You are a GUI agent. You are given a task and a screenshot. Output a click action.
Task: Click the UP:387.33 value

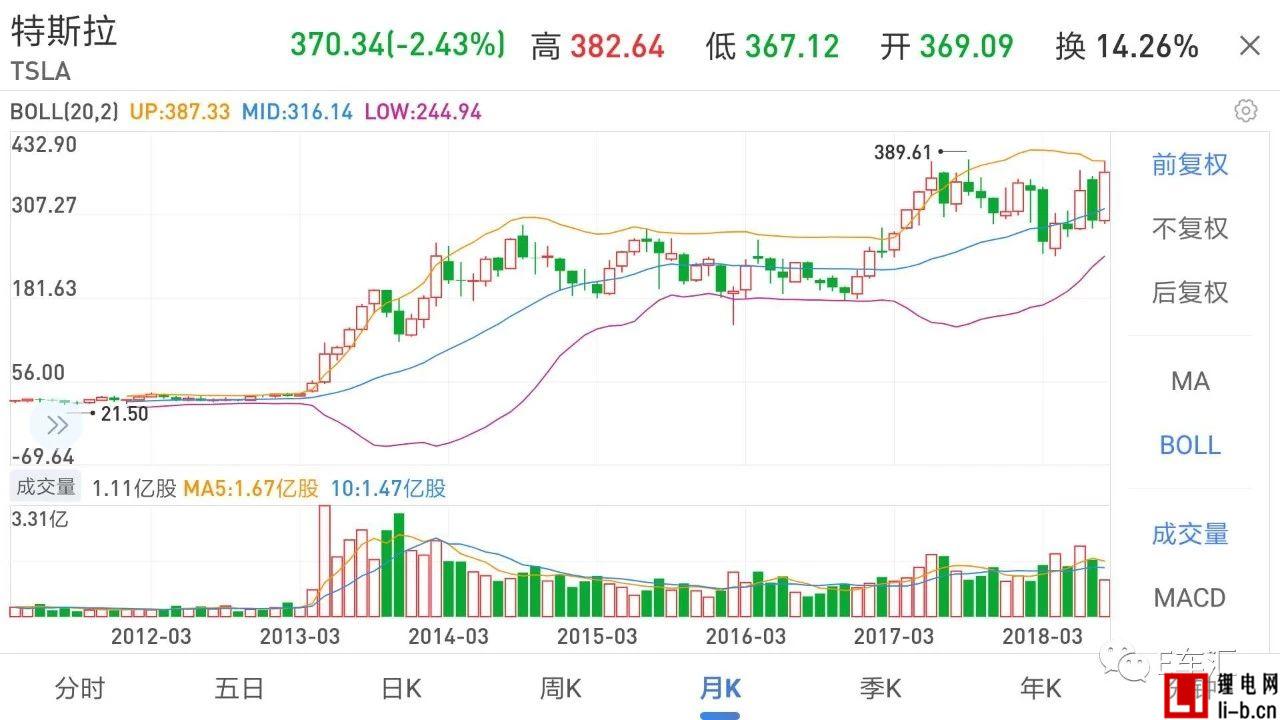click(x=180, y=112)
